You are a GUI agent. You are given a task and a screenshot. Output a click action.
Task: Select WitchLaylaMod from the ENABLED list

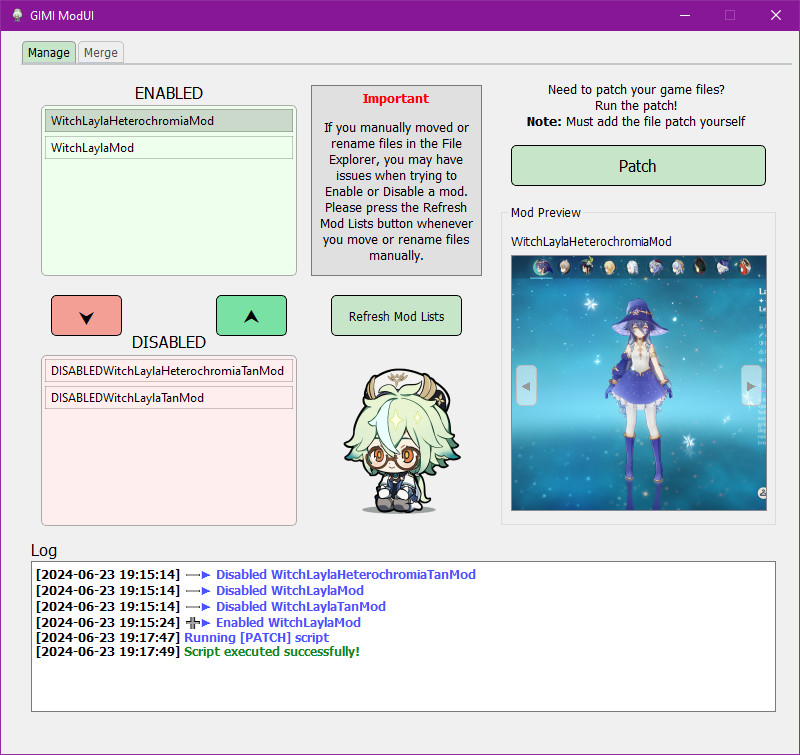[x=168, y=146]
